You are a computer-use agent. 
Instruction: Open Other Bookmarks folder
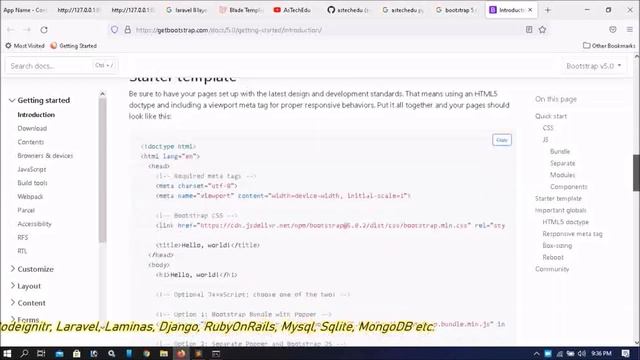click(x=609, y=46)
